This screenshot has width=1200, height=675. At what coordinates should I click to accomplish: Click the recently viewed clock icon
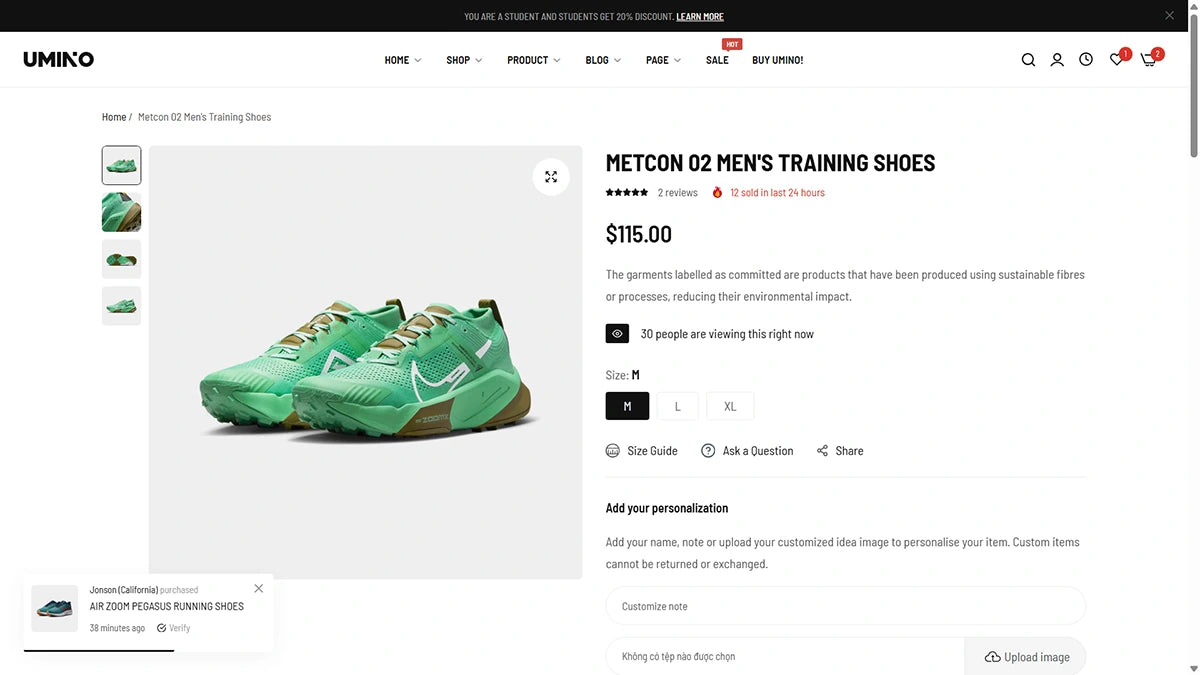[x=1086, y=59]
